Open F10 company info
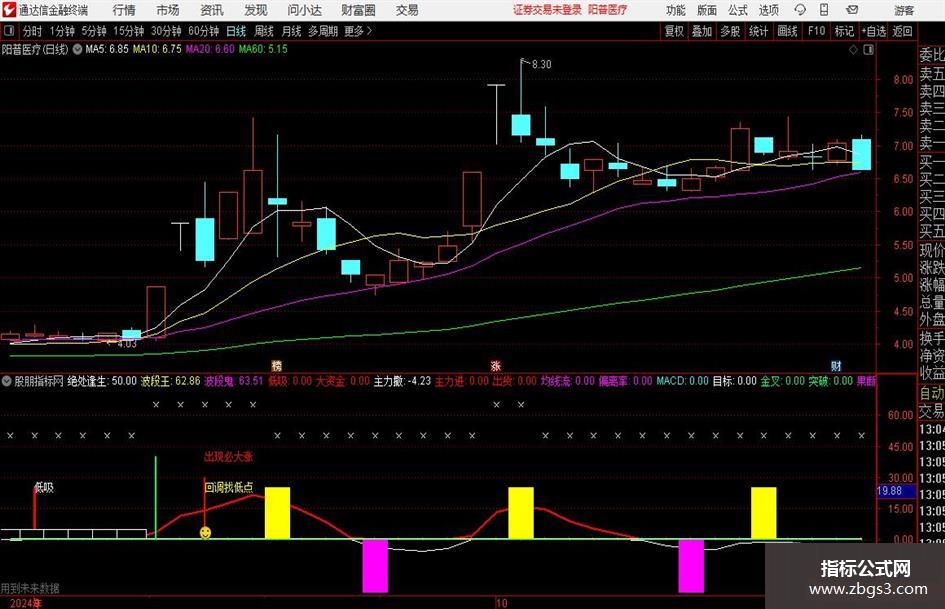945x609 pixels. [x=816, y=31]
